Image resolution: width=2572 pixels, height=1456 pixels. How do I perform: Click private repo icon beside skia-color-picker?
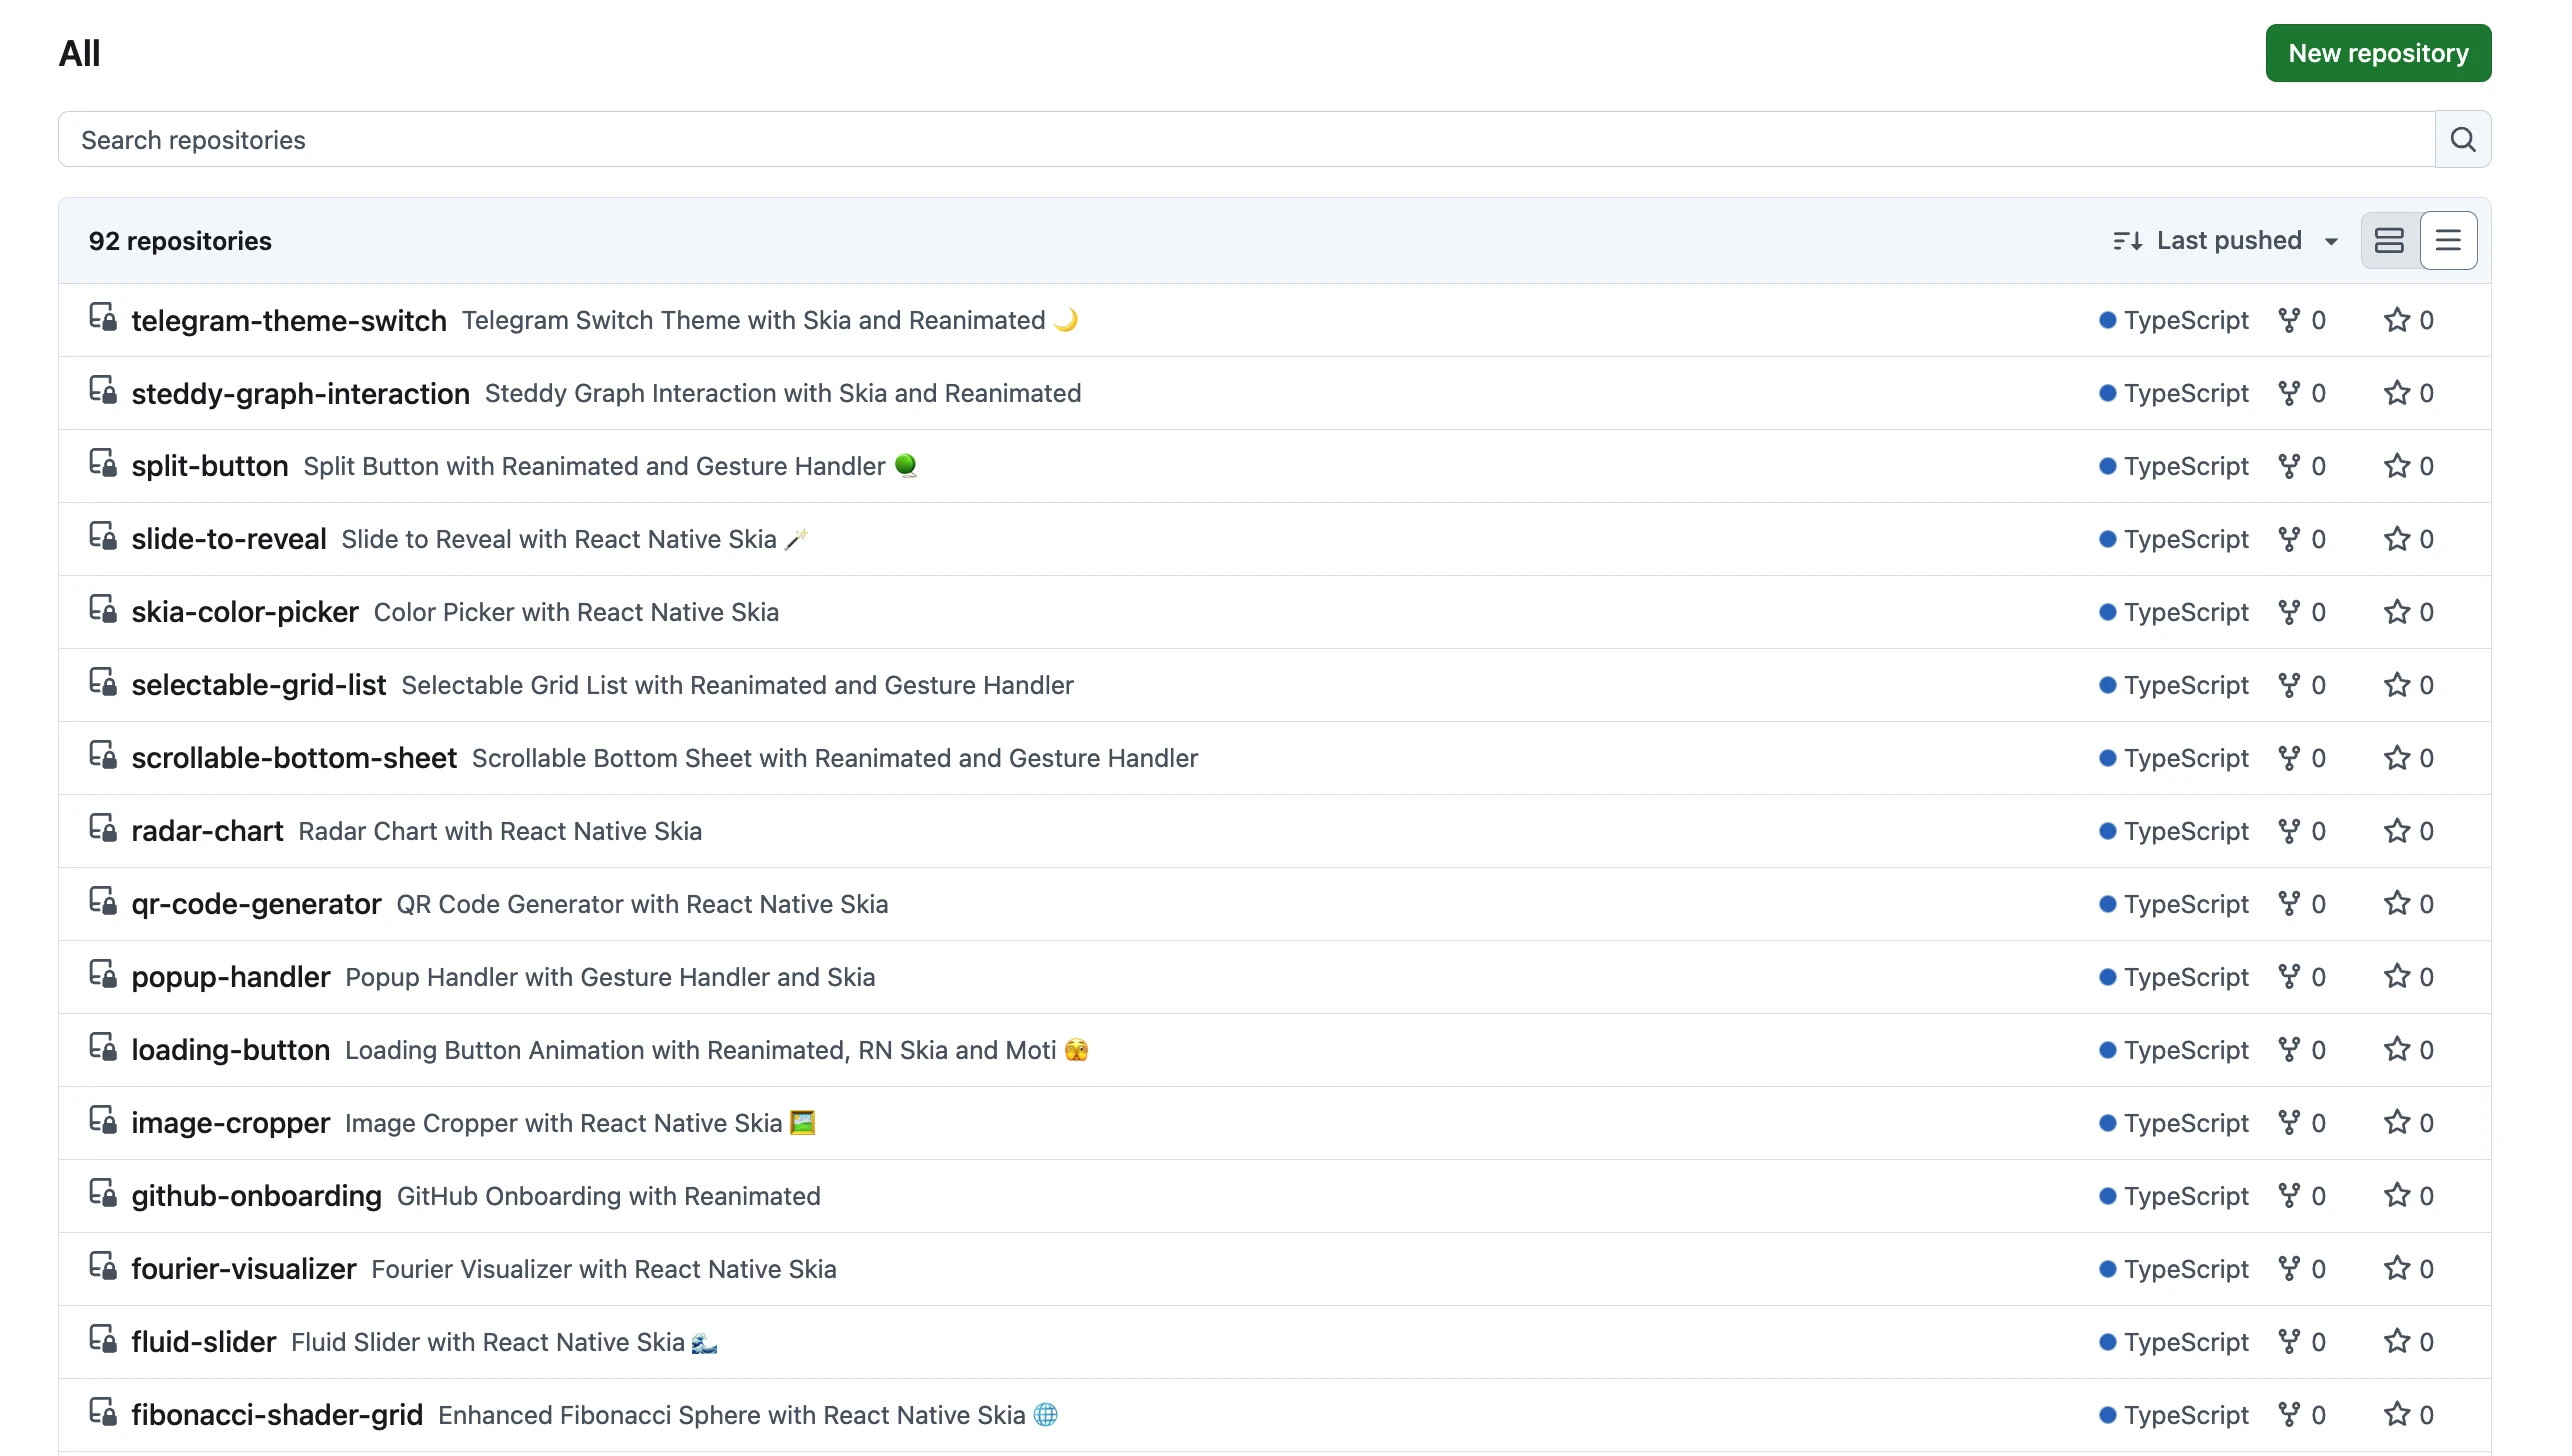click(x=102, y=610)
